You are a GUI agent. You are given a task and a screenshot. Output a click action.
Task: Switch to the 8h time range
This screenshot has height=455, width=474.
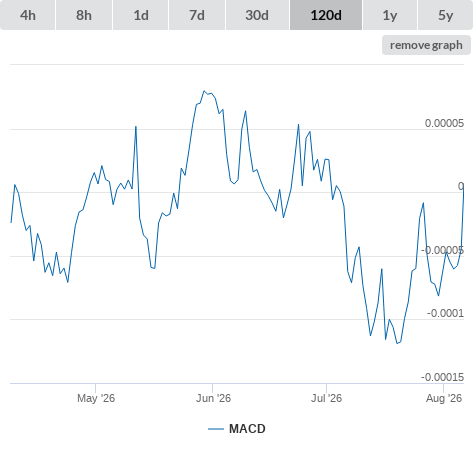(84, 15)
